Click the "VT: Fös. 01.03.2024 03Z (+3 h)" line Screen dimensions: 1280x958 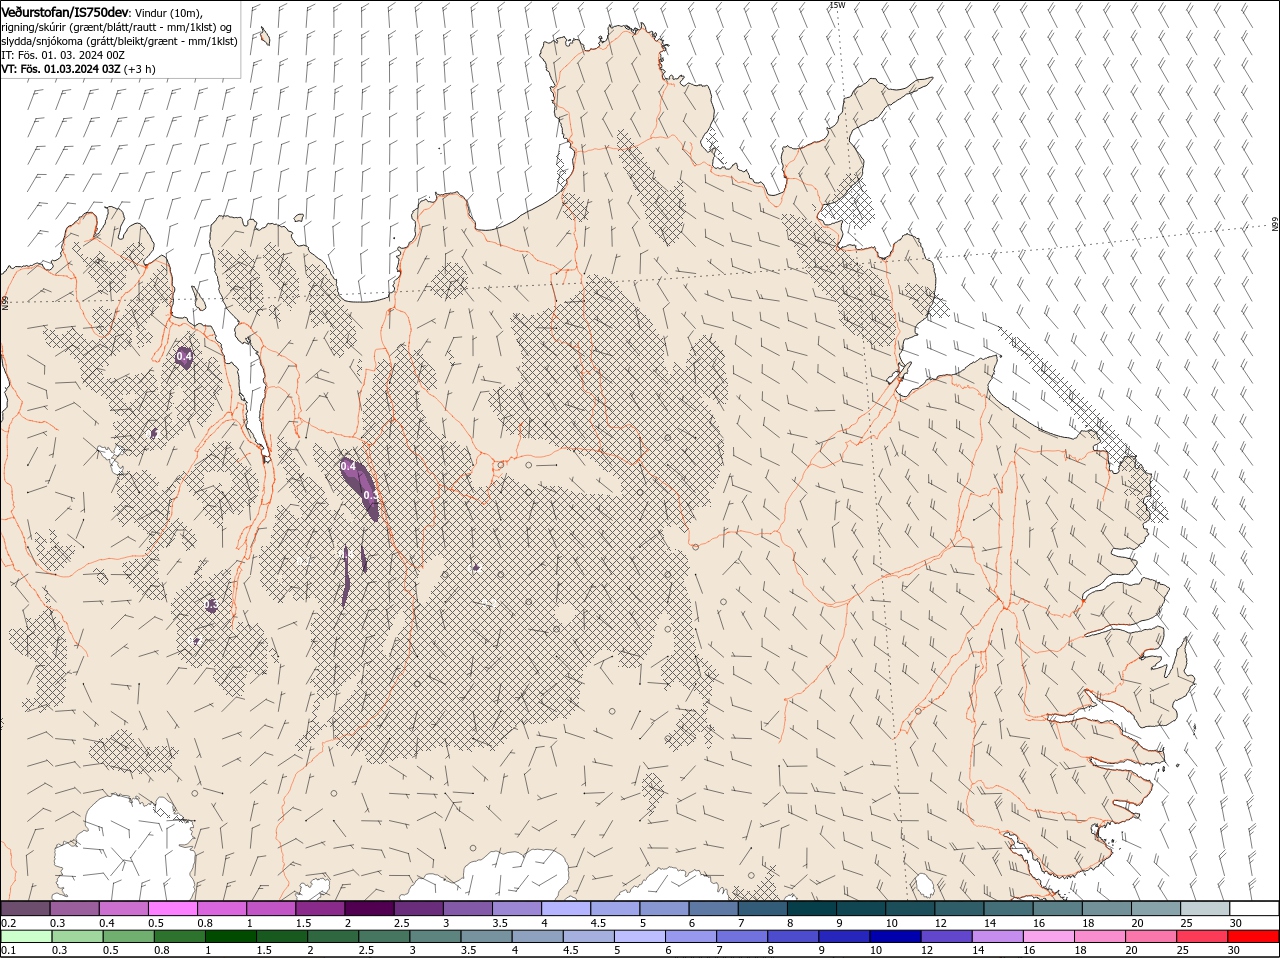coord(78,68)
